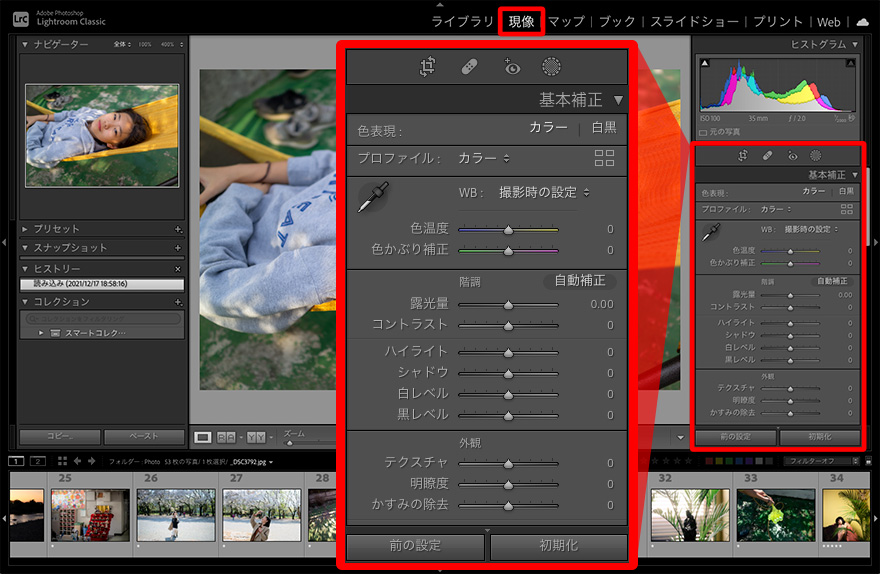
Task: Switch to the ライブラリ module
Action: [x=462, y=21]
